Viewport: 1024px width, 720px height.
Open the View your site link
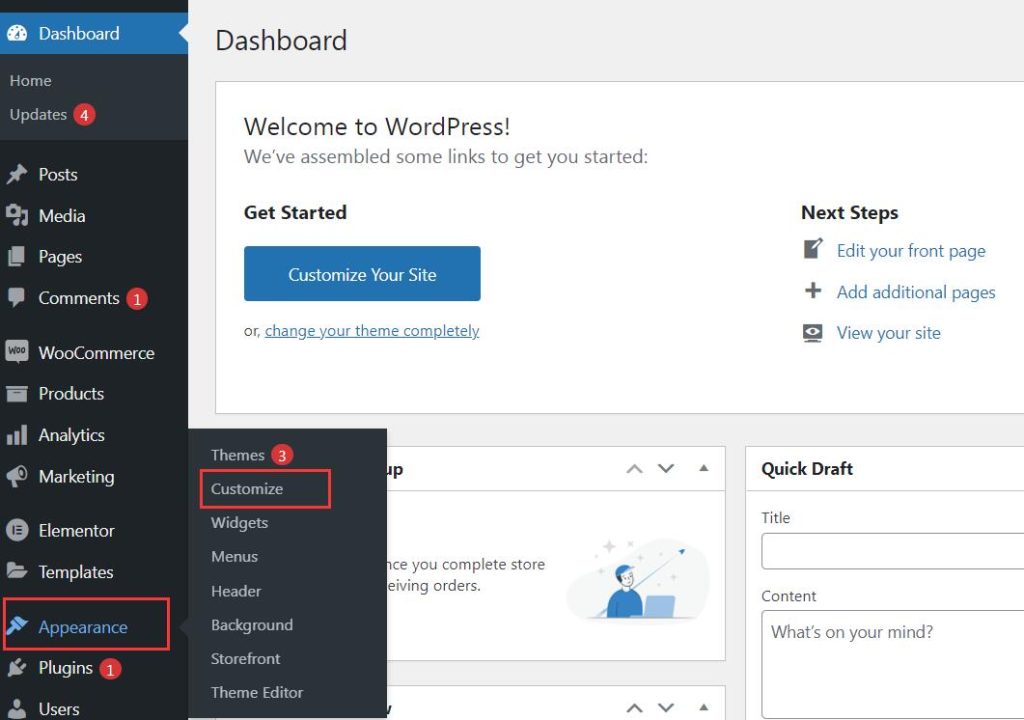[889, 333]
